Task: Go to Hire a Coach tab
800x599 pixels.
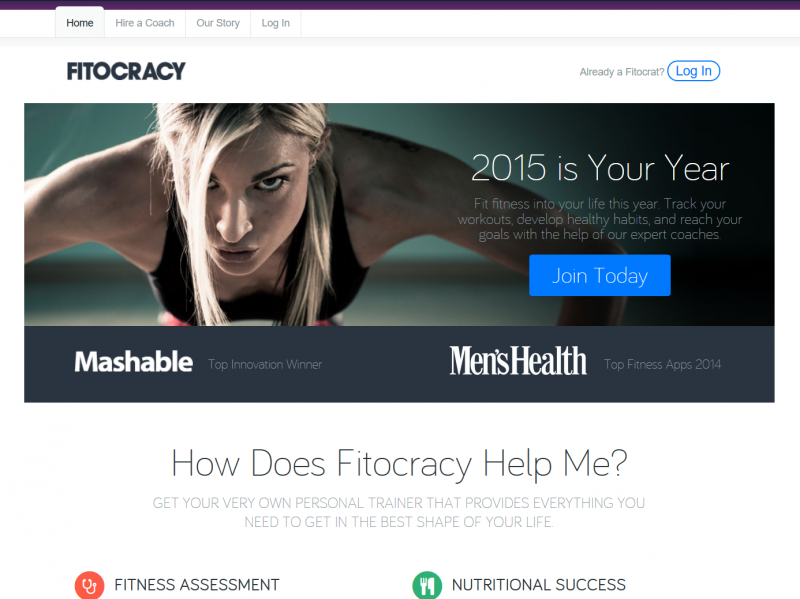Action: click(x=145, y=23)
